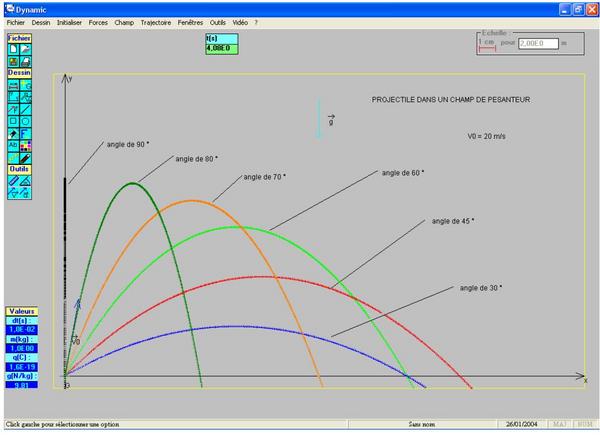This screenshot has height=438, width=600.
Task: Click the q(C) value 1,6E-19
Action: (22, 367)
